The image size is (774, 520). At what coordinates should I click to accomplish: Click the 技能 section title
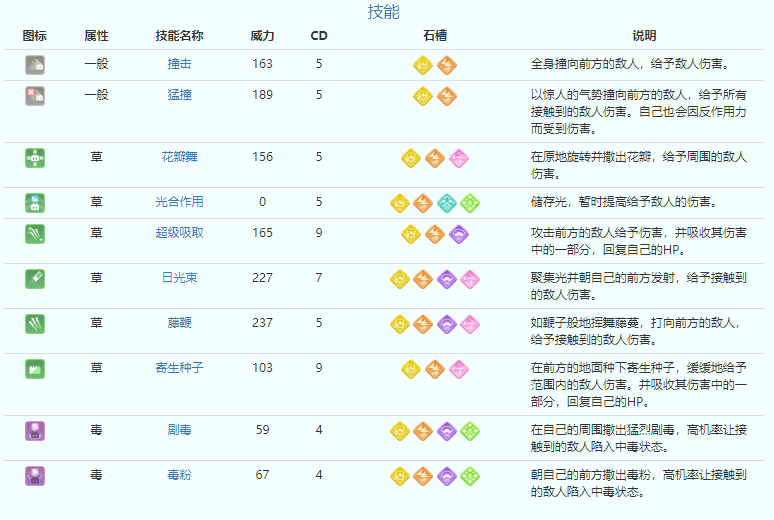(x=384, y=12)
